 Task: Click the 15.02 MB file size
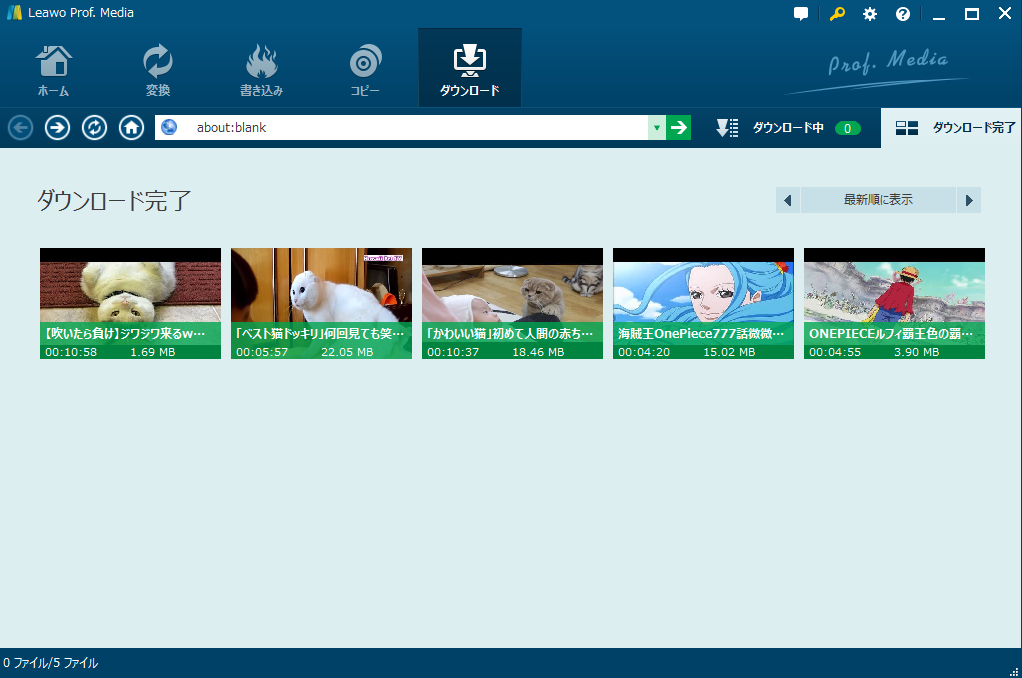click(x=729, y=352)
